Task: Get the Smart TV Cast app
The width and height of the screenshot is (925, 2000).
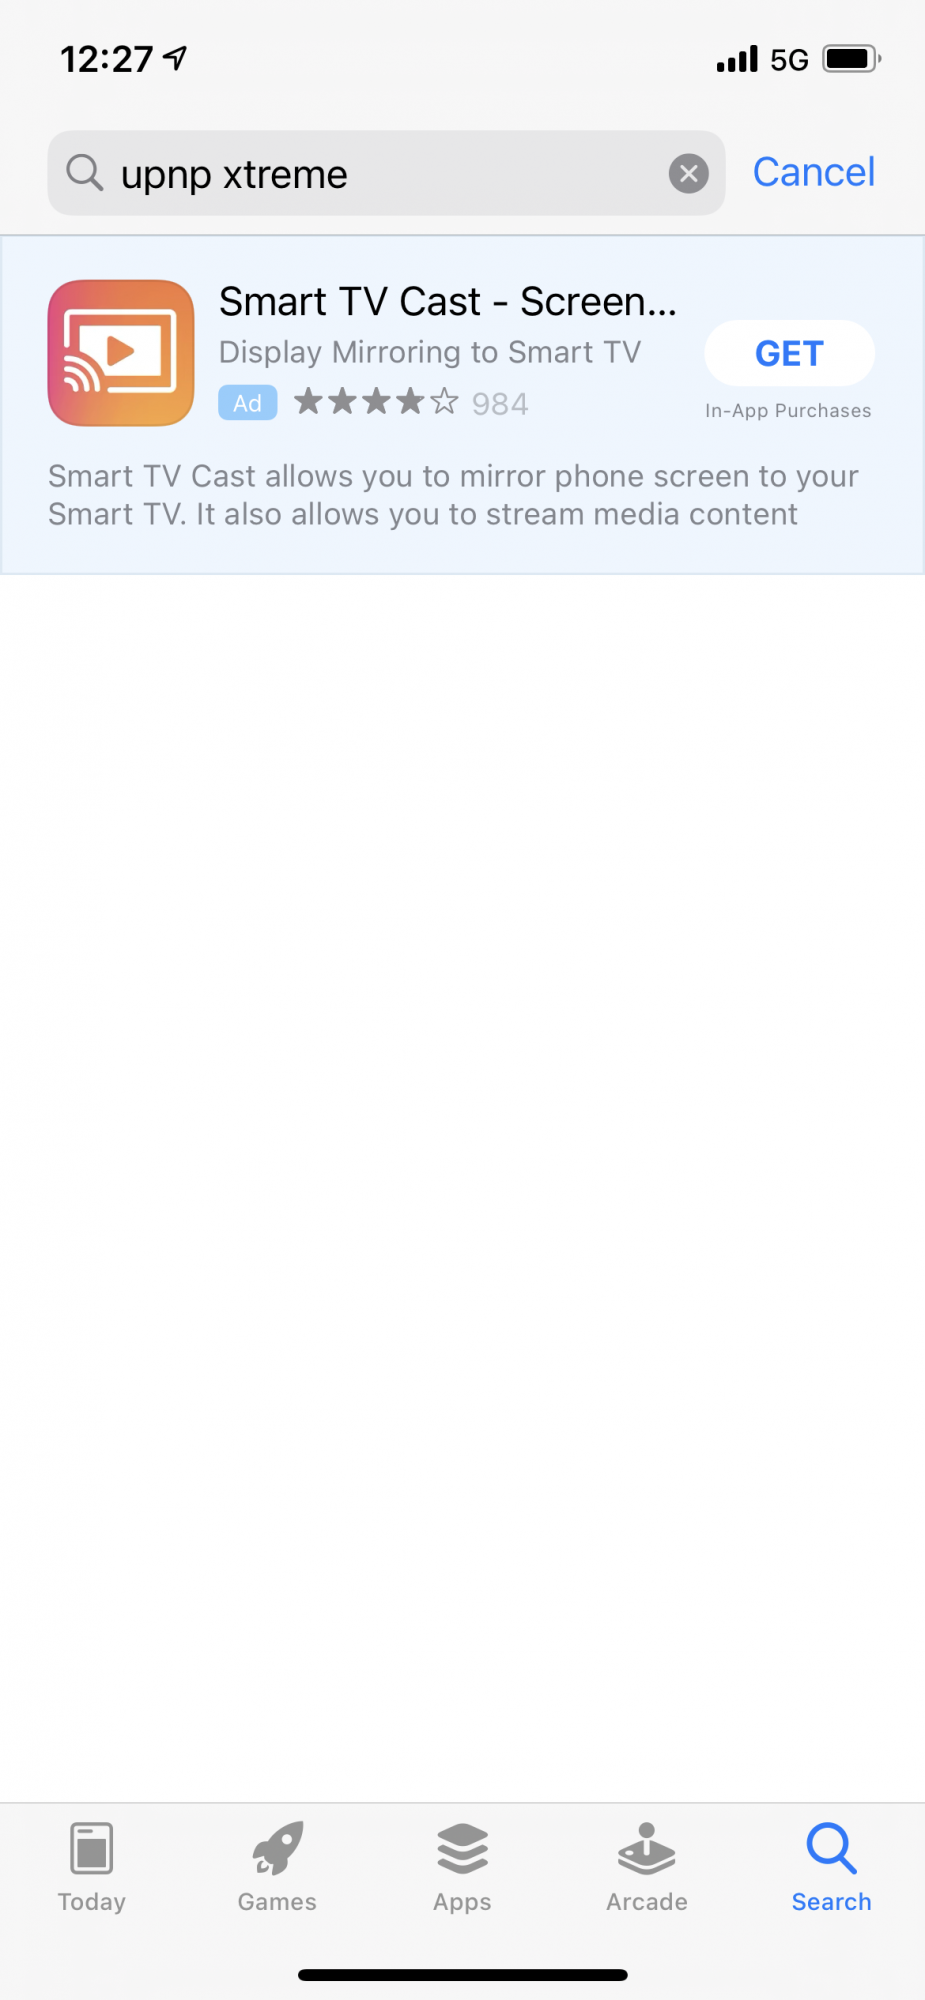Action: 789,353
